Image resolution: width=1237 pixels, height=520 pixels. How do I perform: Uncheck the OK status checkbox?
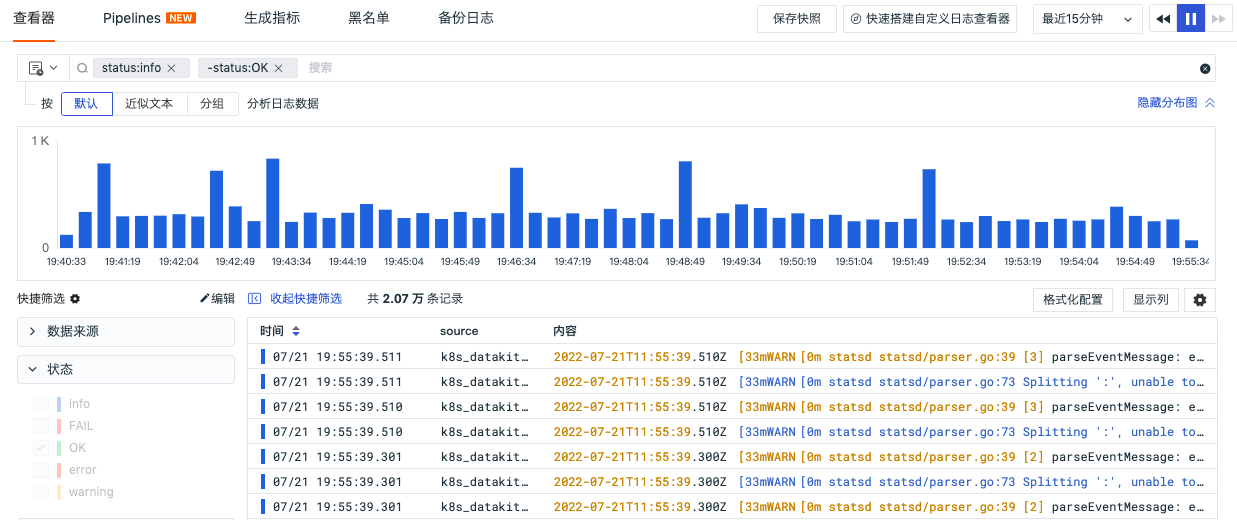41,448
